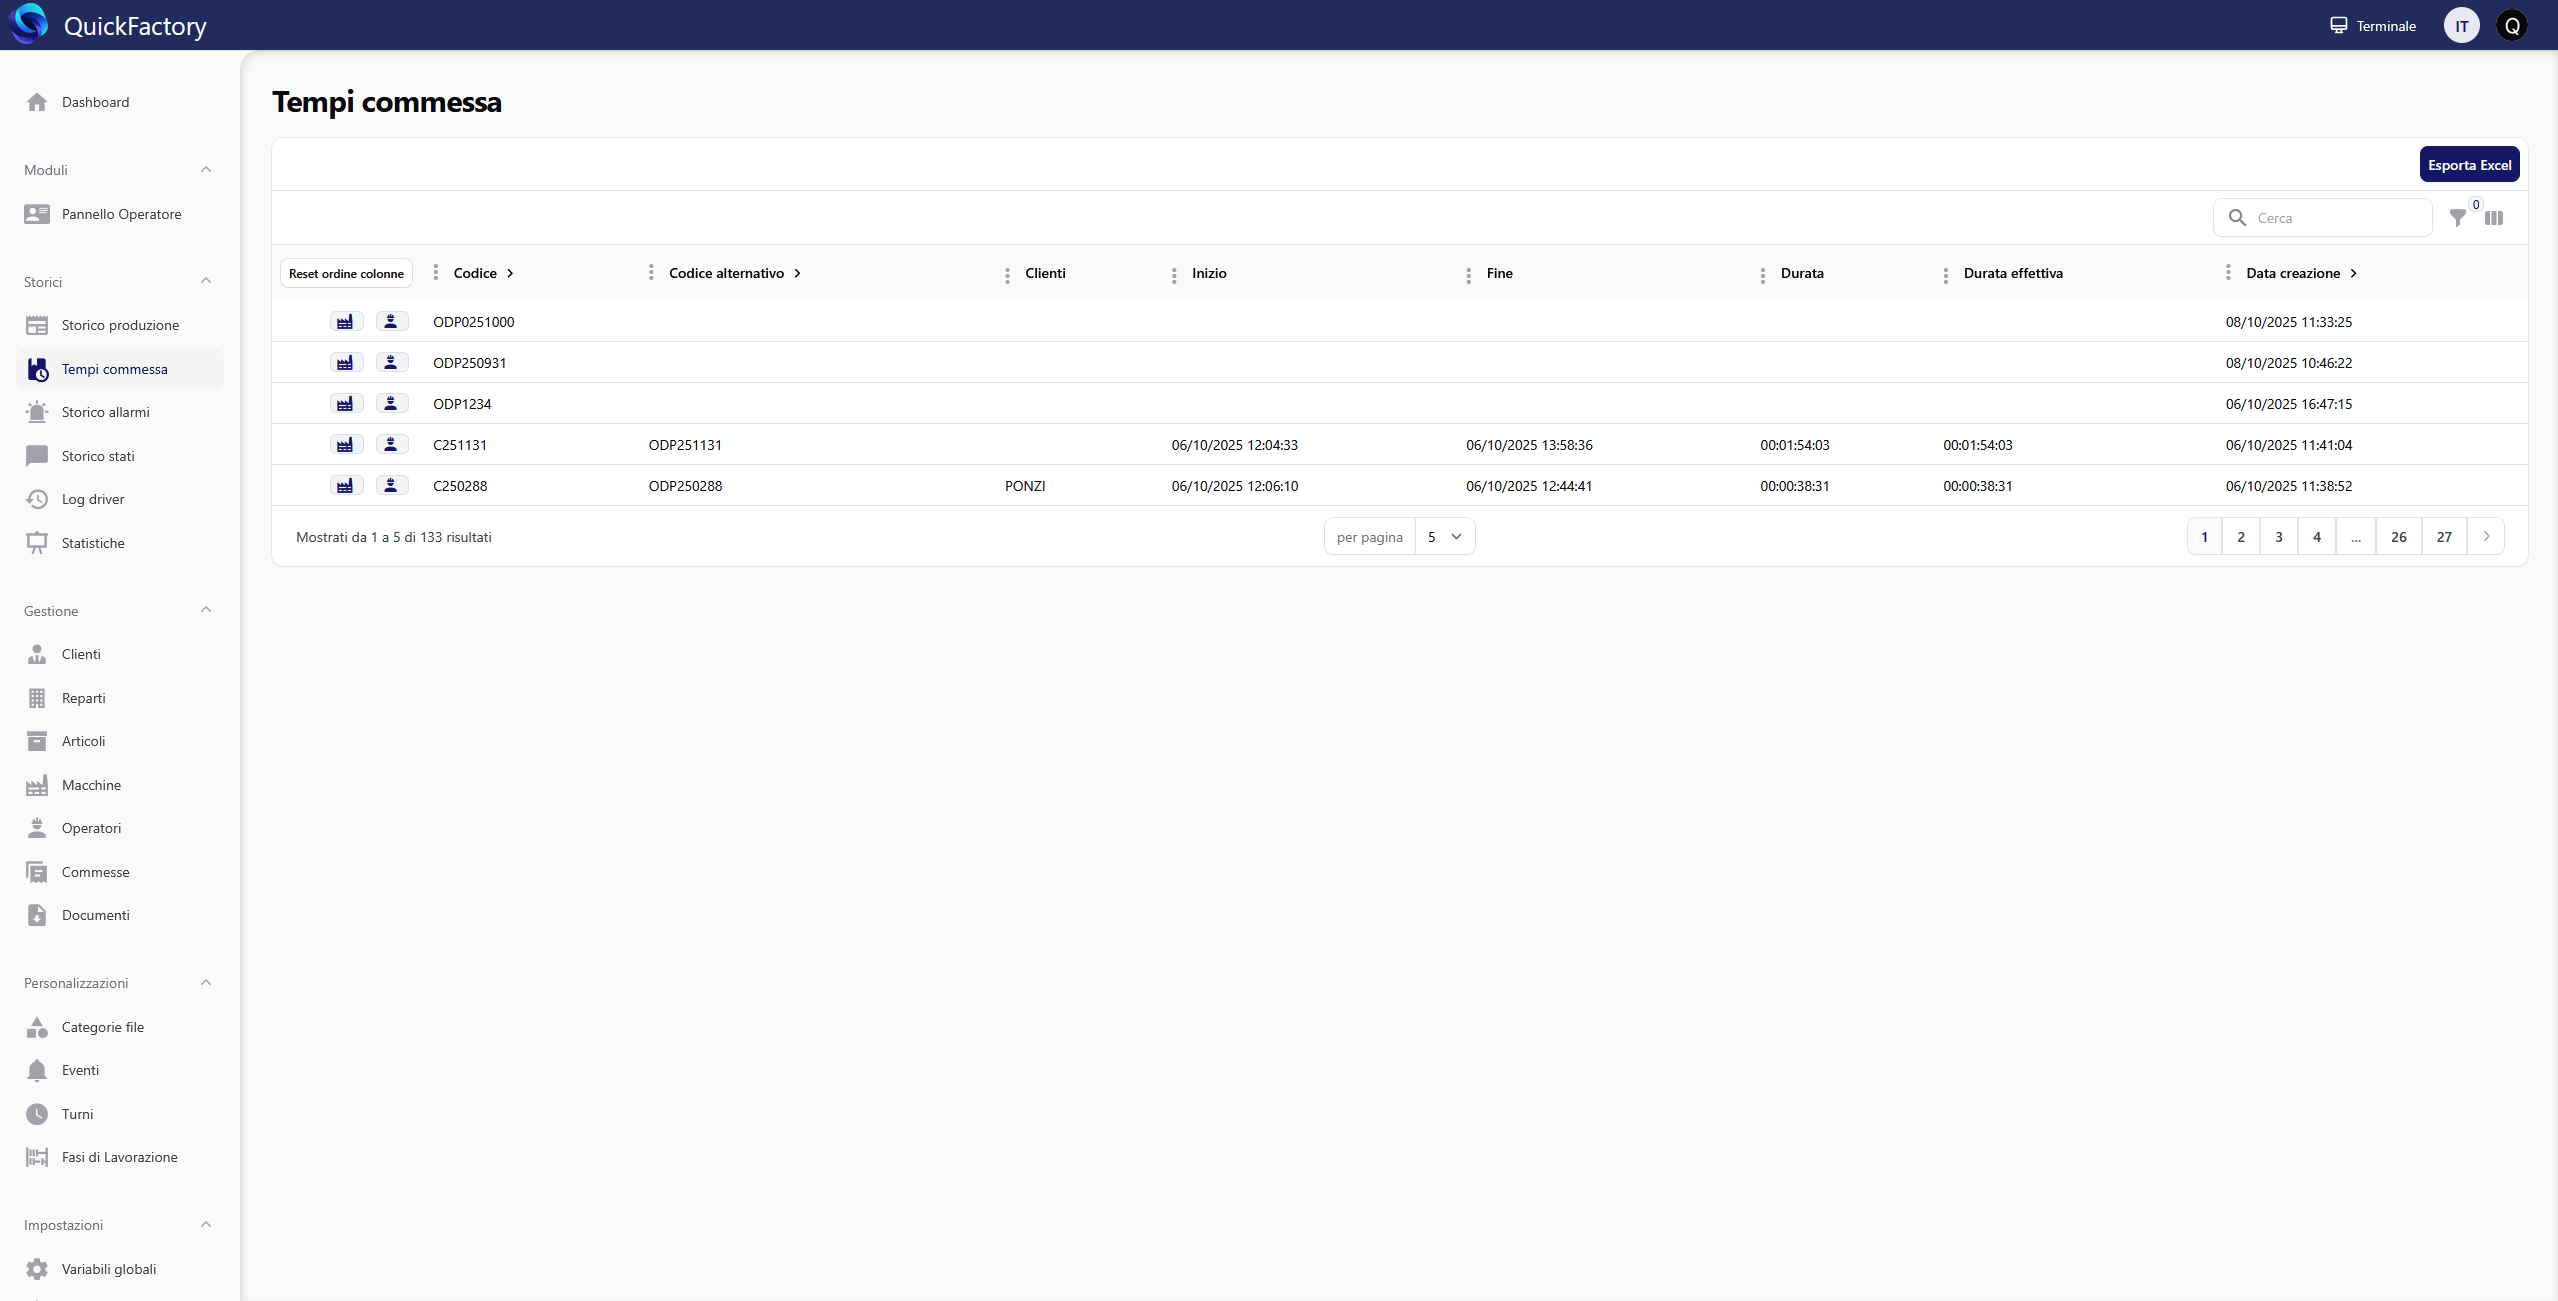Open column visibility selector icon
The width and height of the screenshot is (2558, 1301).
(x=2494, y=218)
